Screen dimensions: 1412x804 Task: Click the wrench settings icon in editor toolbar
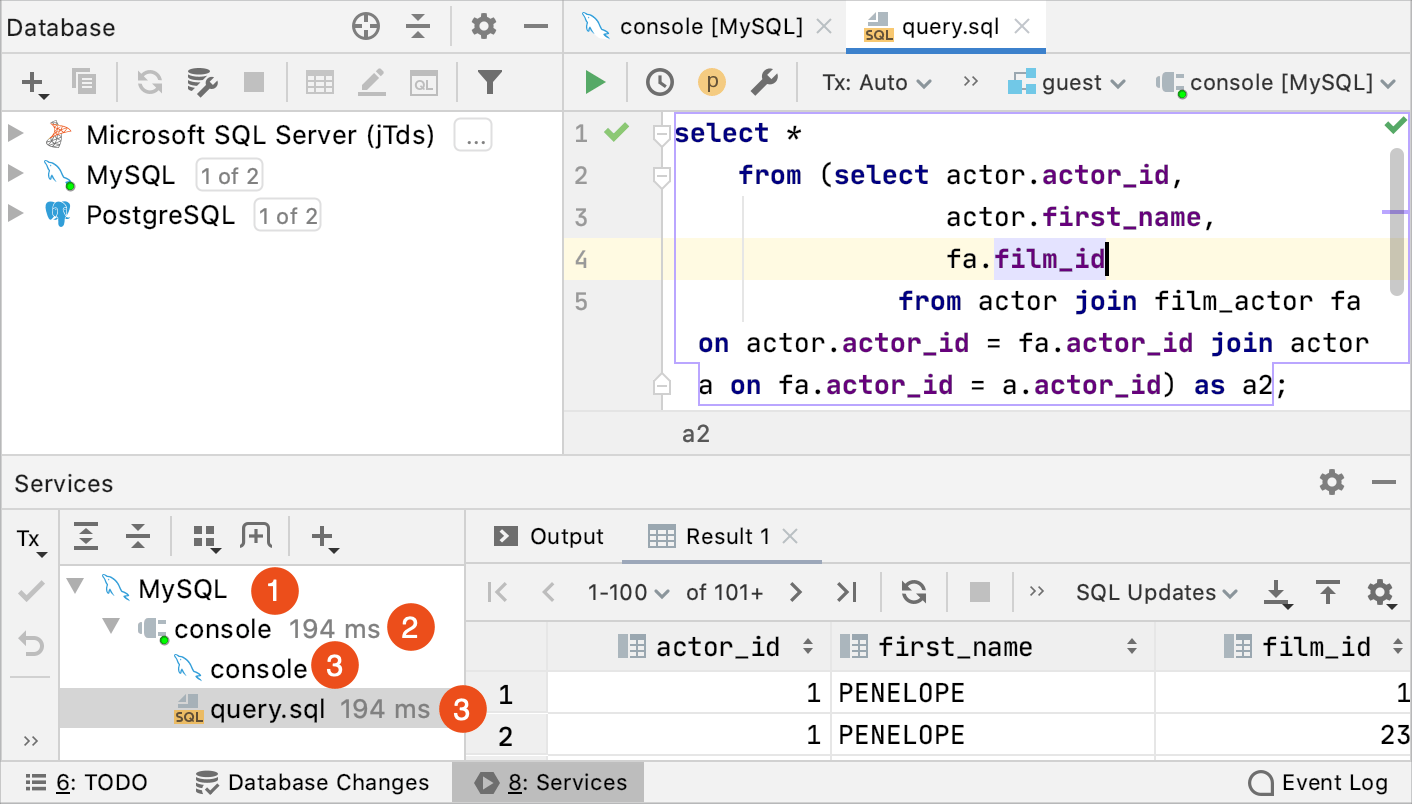(x=765, y=82)
